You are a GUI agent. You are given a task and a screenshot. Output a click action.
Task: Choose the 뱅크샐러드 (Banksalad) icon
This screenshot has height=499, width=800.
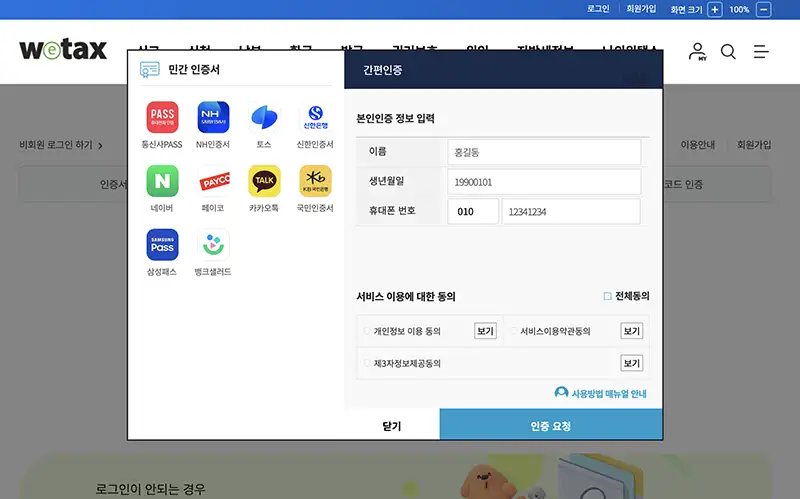point(213,245)
